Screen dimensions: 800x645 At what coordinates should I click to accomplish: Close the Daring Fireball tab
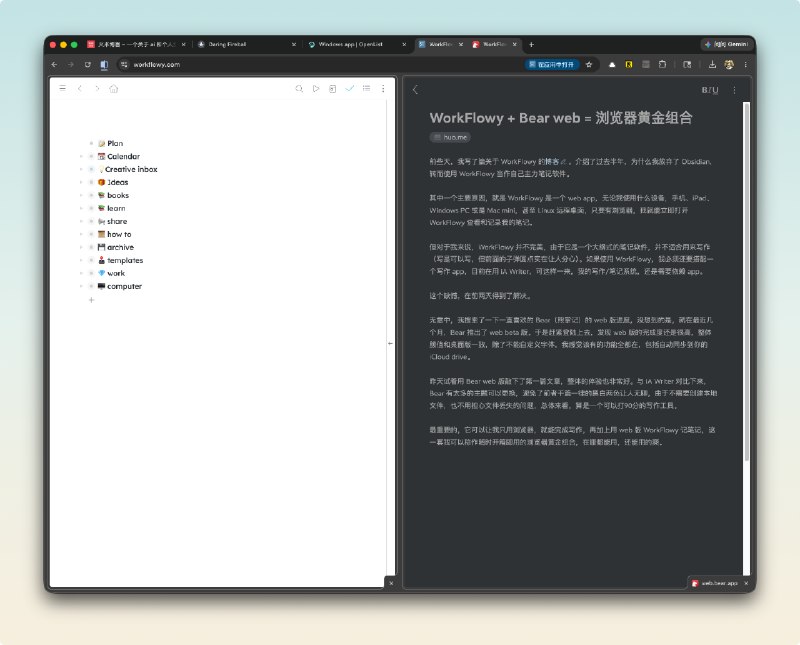pyautogui.click(x=294, y=44)
